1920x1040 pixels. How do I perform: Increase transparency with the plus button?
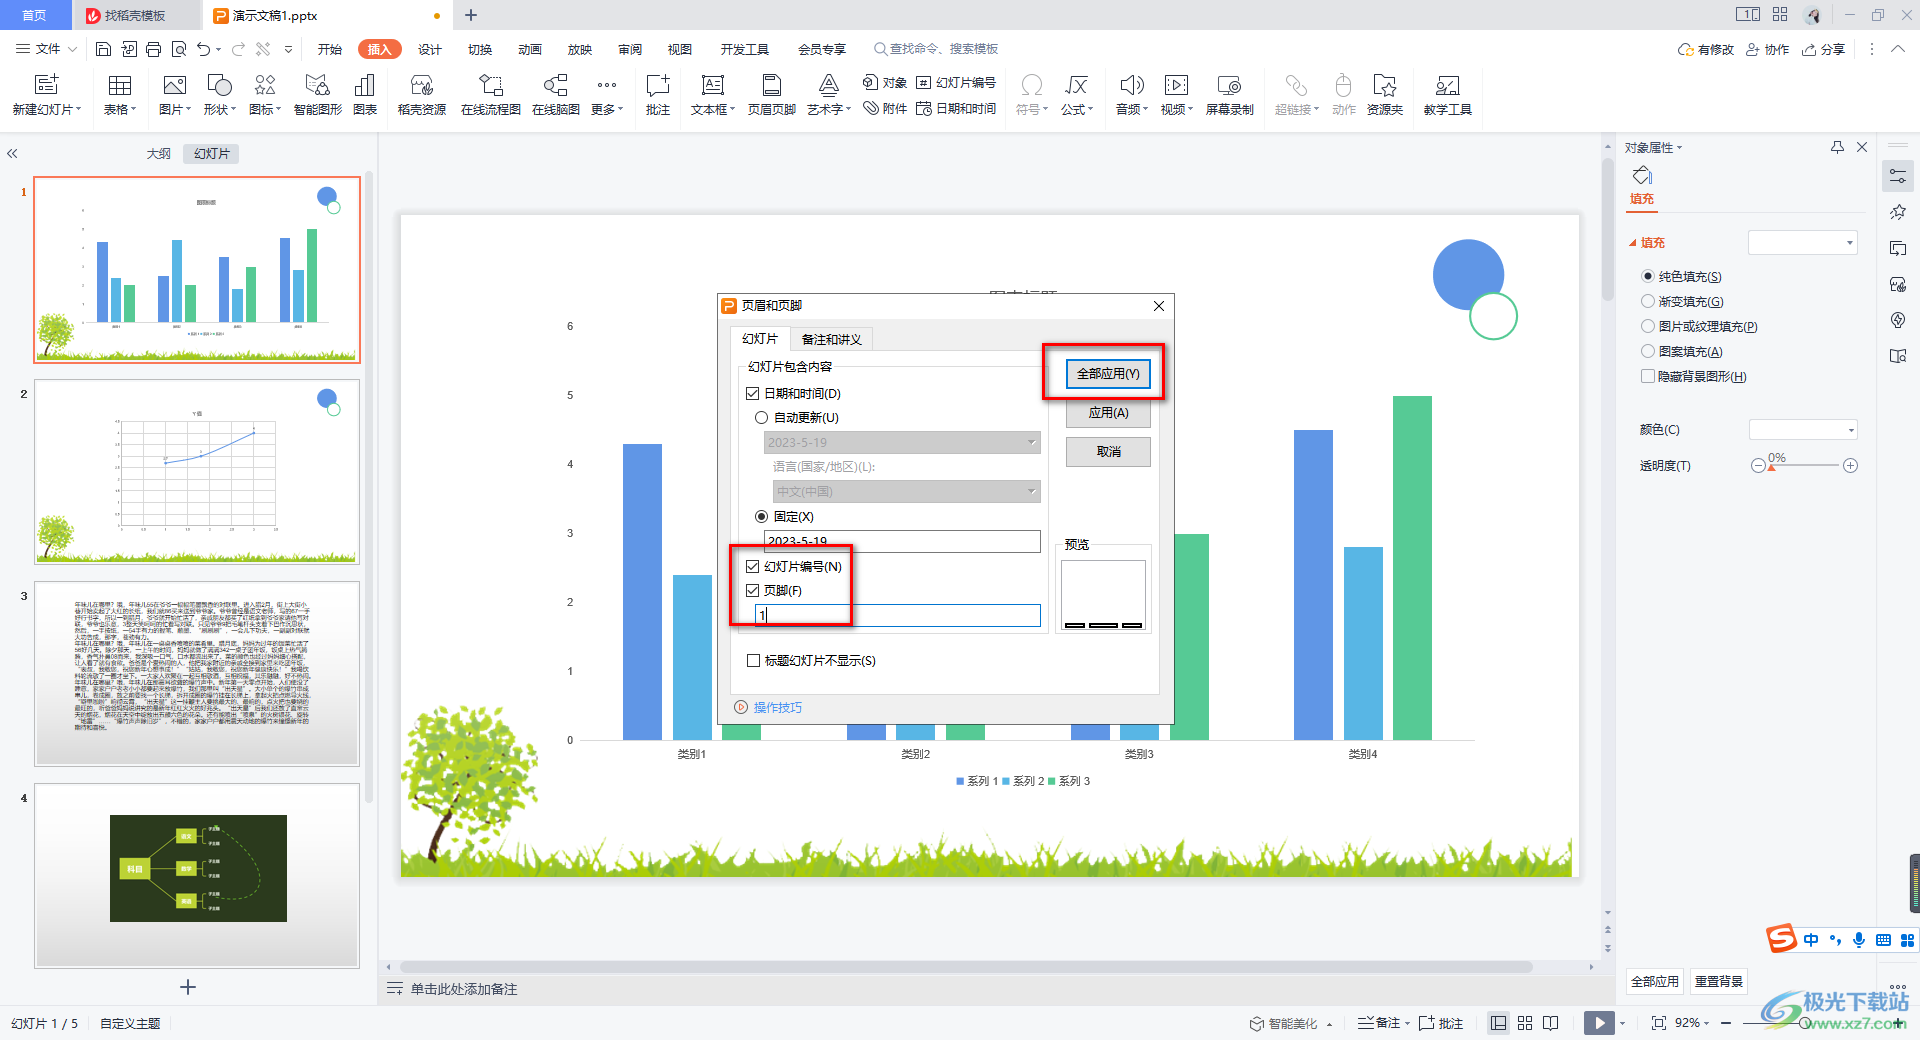click(x=1851, y=466)
